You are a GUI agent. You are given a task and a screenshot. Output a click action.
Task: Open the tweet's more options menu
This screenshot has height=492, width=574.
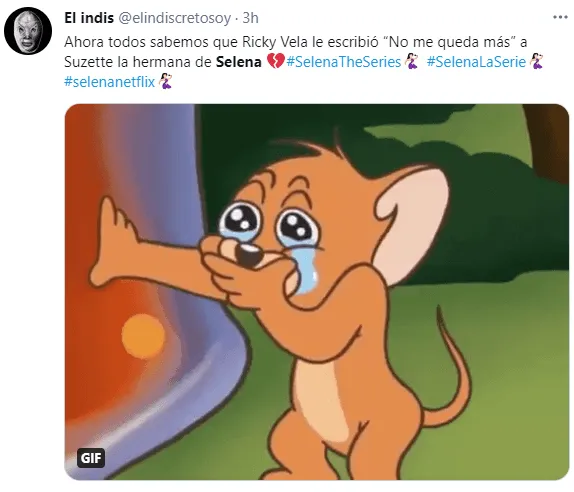[x=560, y=17]
